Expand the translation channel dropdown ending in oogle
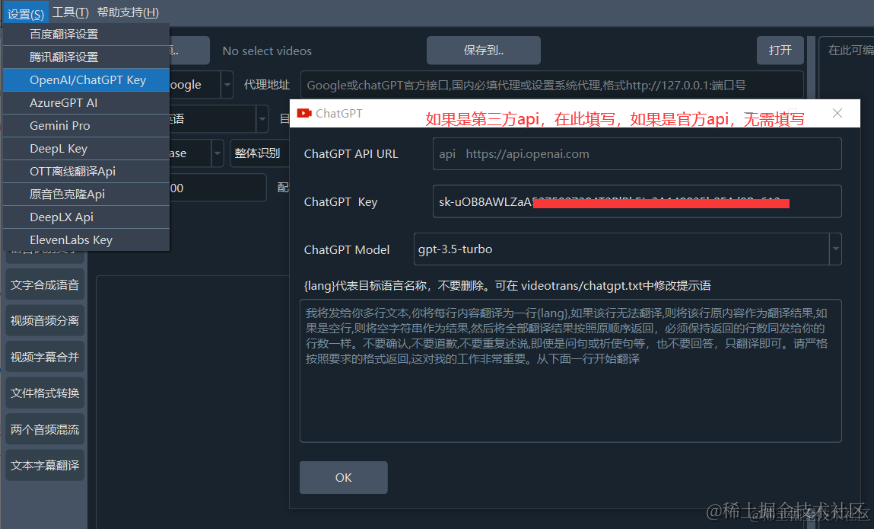 227,85
